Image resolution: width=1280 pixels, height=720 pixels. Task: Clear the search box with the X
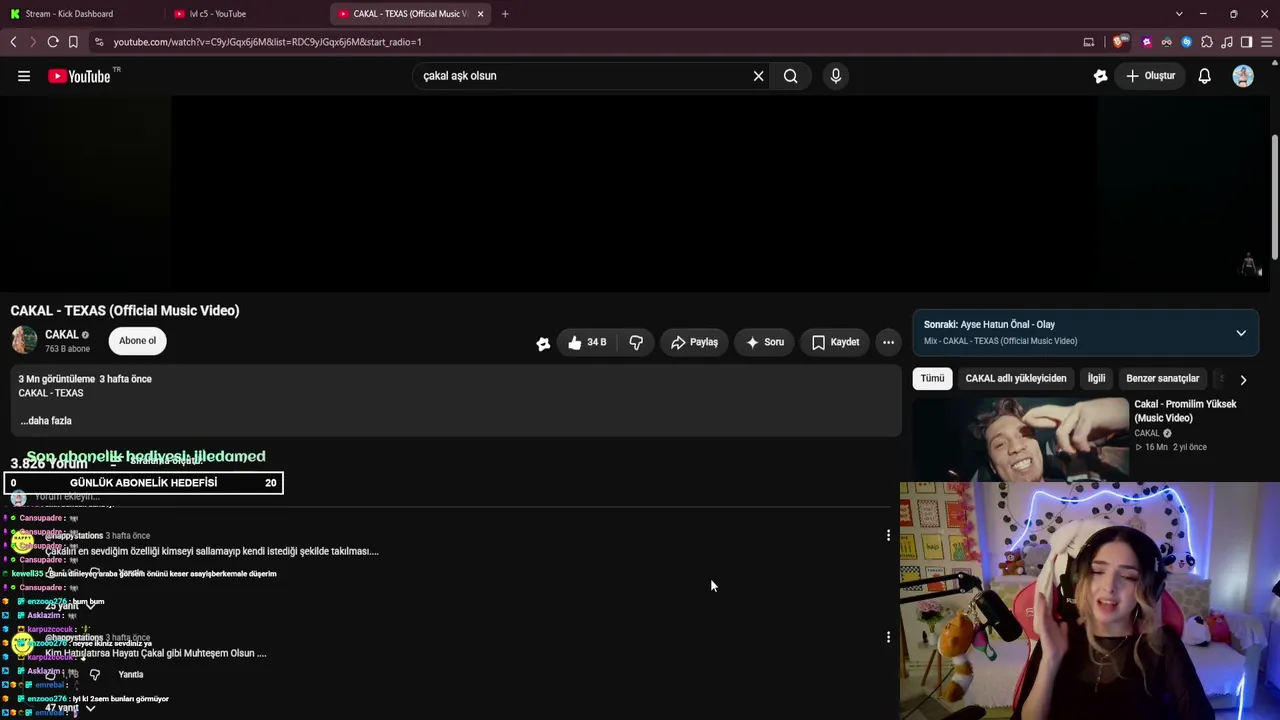click(x=758, y=76)
